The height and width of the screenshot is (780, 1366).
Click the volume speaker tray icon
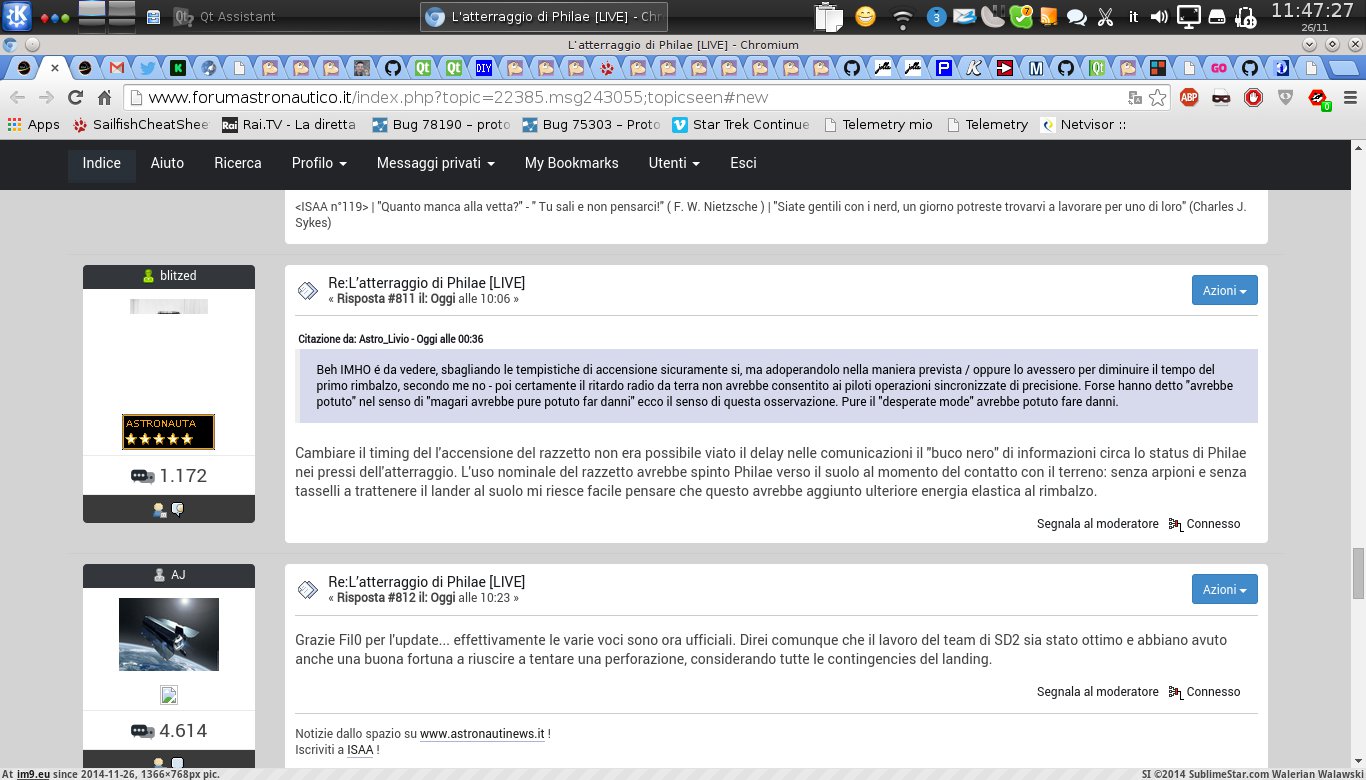[x=1159, y=16]
